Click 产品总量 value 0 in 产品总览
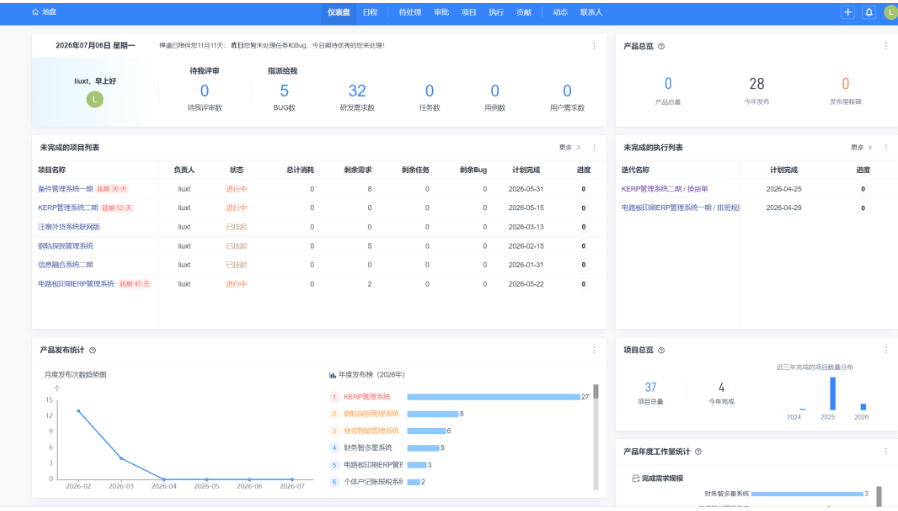898x511 pixels. 668,84
